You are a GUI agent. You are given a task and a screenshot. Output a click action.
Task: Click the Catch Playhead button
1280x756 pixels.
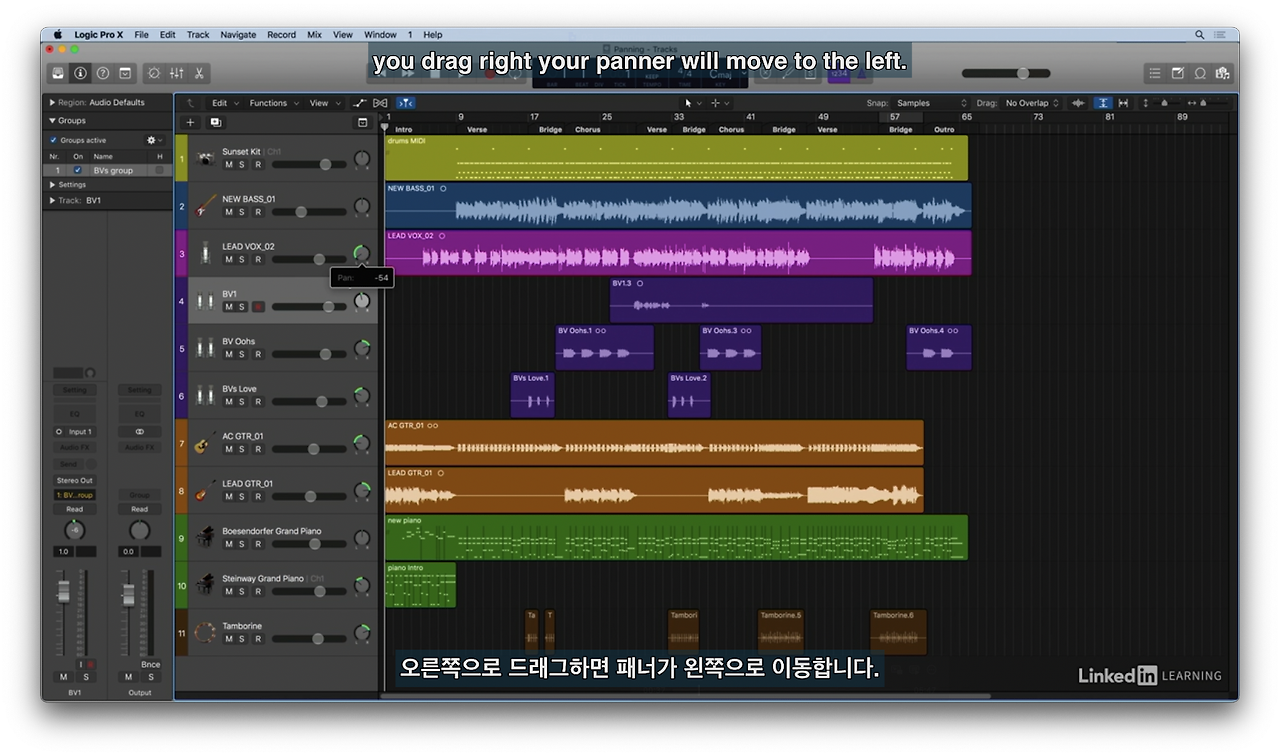405,103
